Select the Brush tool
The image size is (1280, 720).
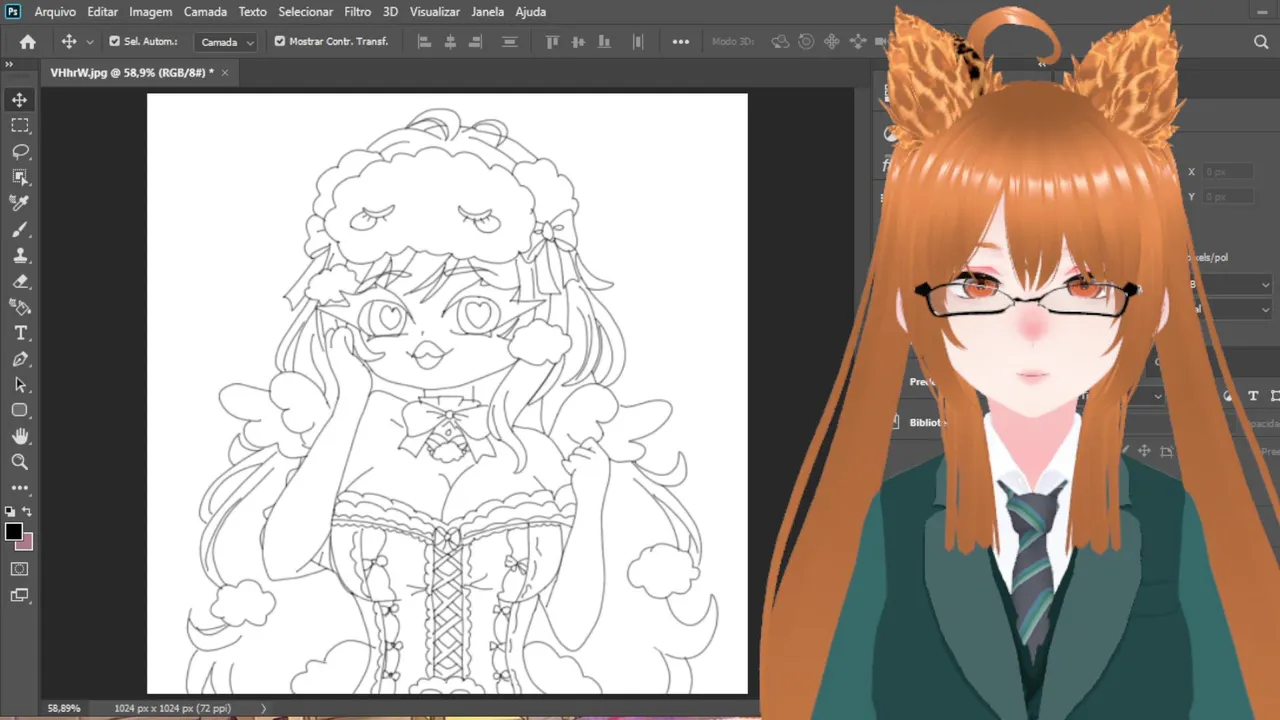(19, 230)
